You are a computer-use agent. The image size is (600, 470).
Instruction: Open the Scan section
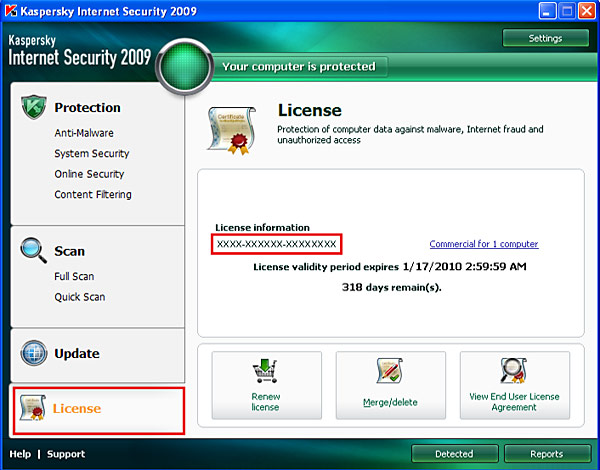[69, 251]
